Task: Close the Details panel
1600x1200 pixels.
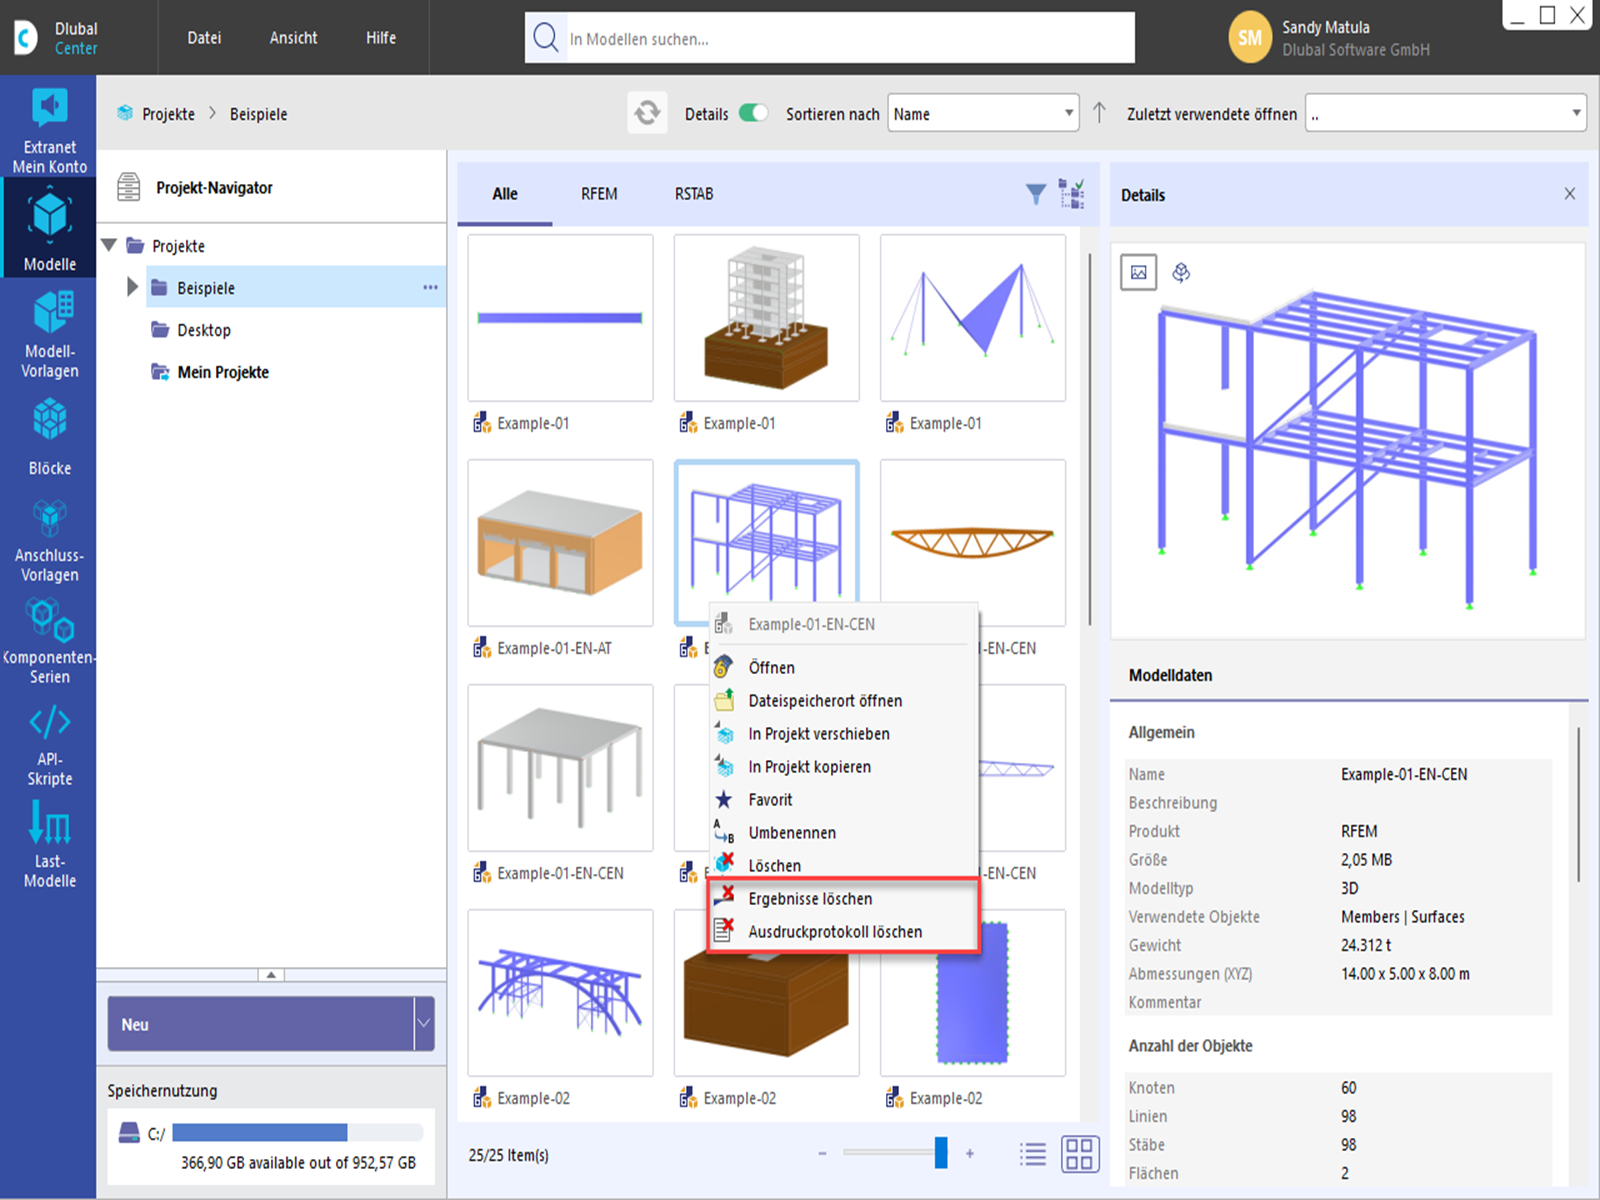Action: coord(1569,194)
